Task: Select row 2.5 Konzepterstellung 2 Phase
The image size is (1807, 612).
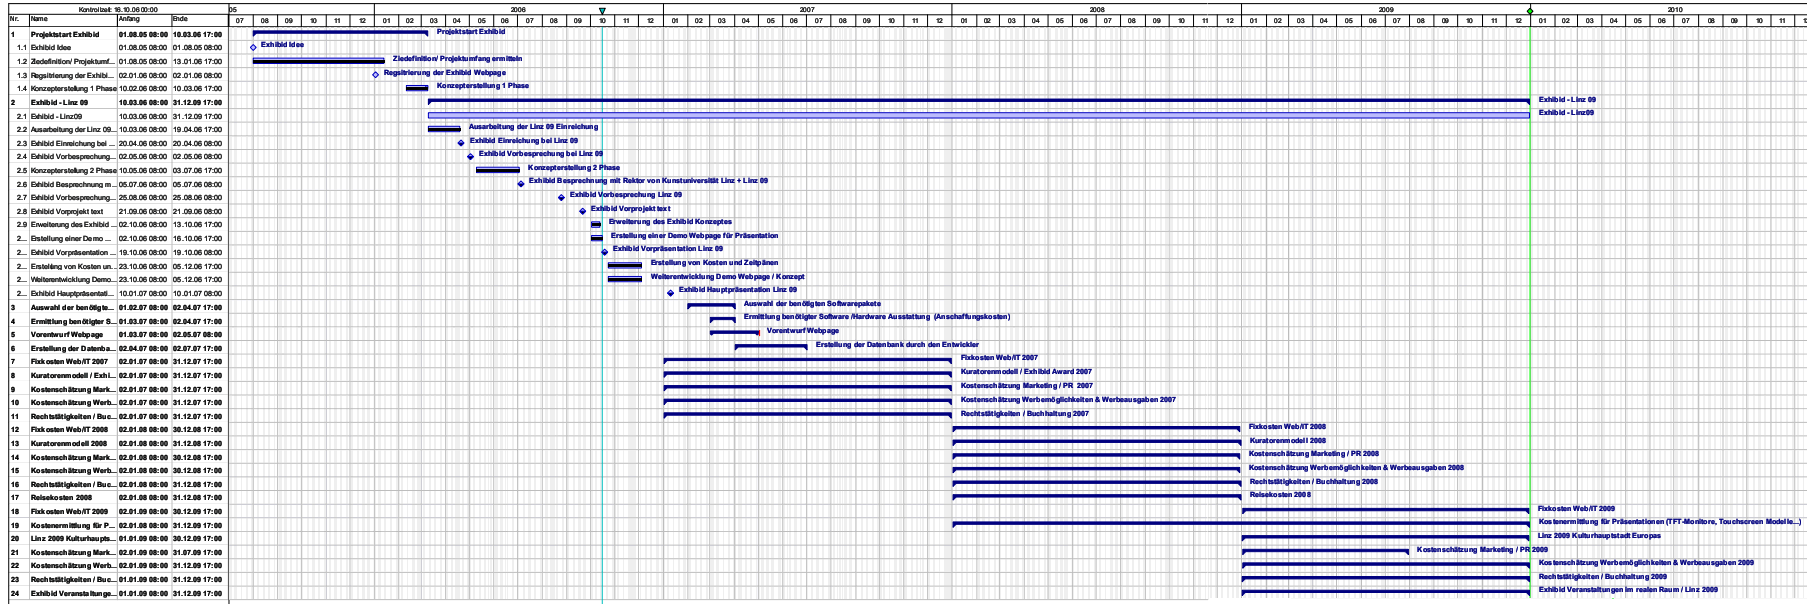Action: click(x=116, y=170)
